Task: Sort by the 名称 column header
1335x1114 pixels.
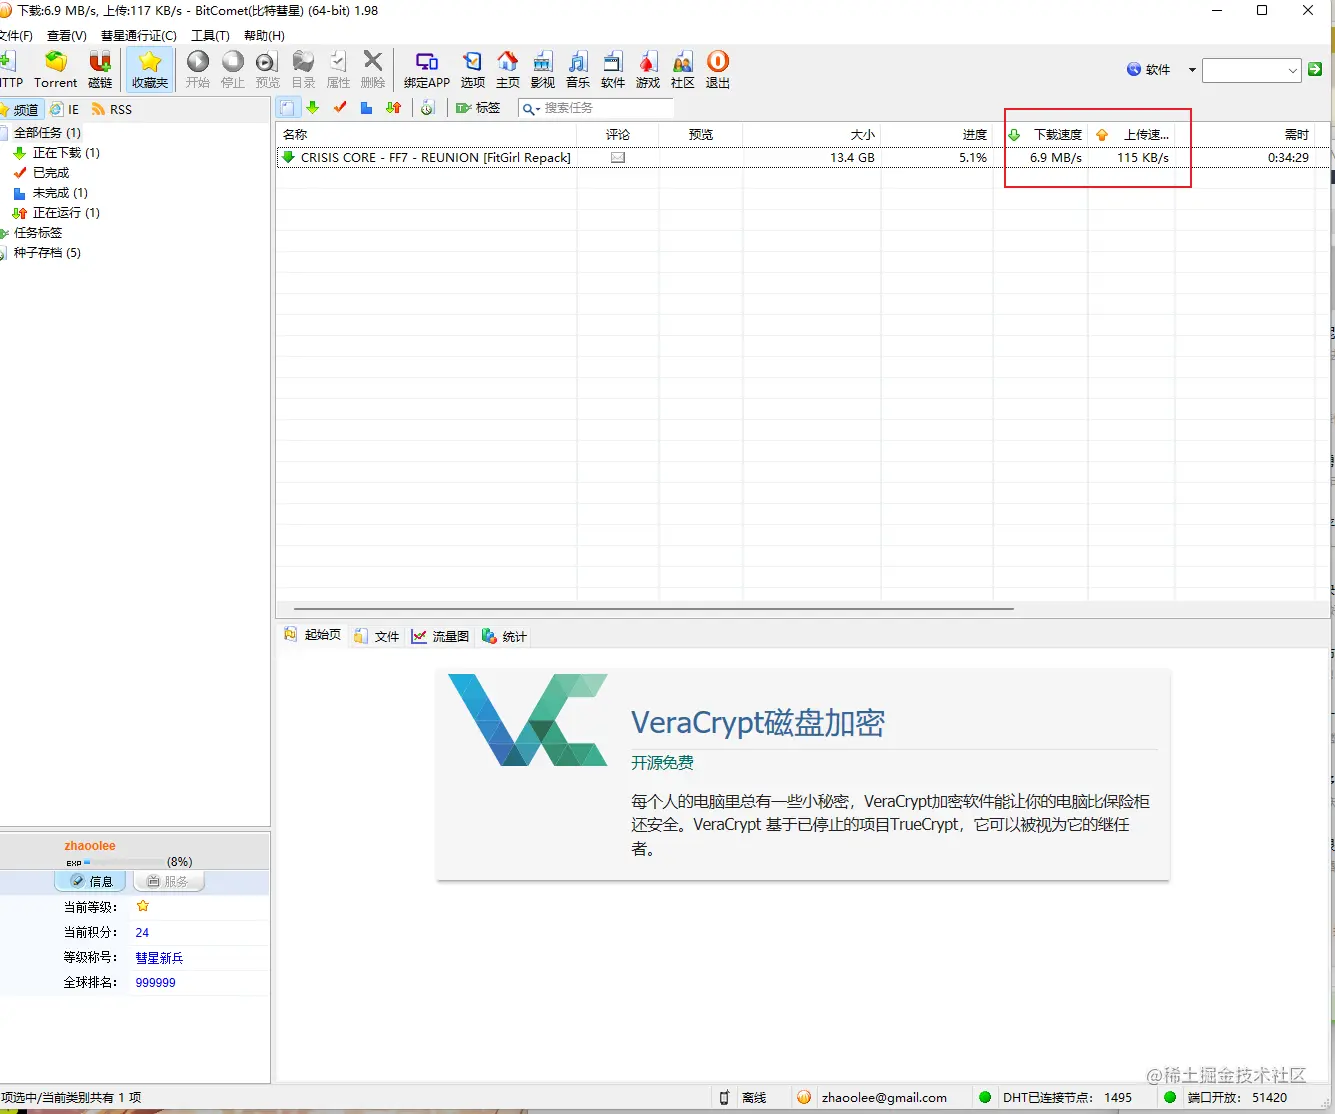Action: coord(427,134)
